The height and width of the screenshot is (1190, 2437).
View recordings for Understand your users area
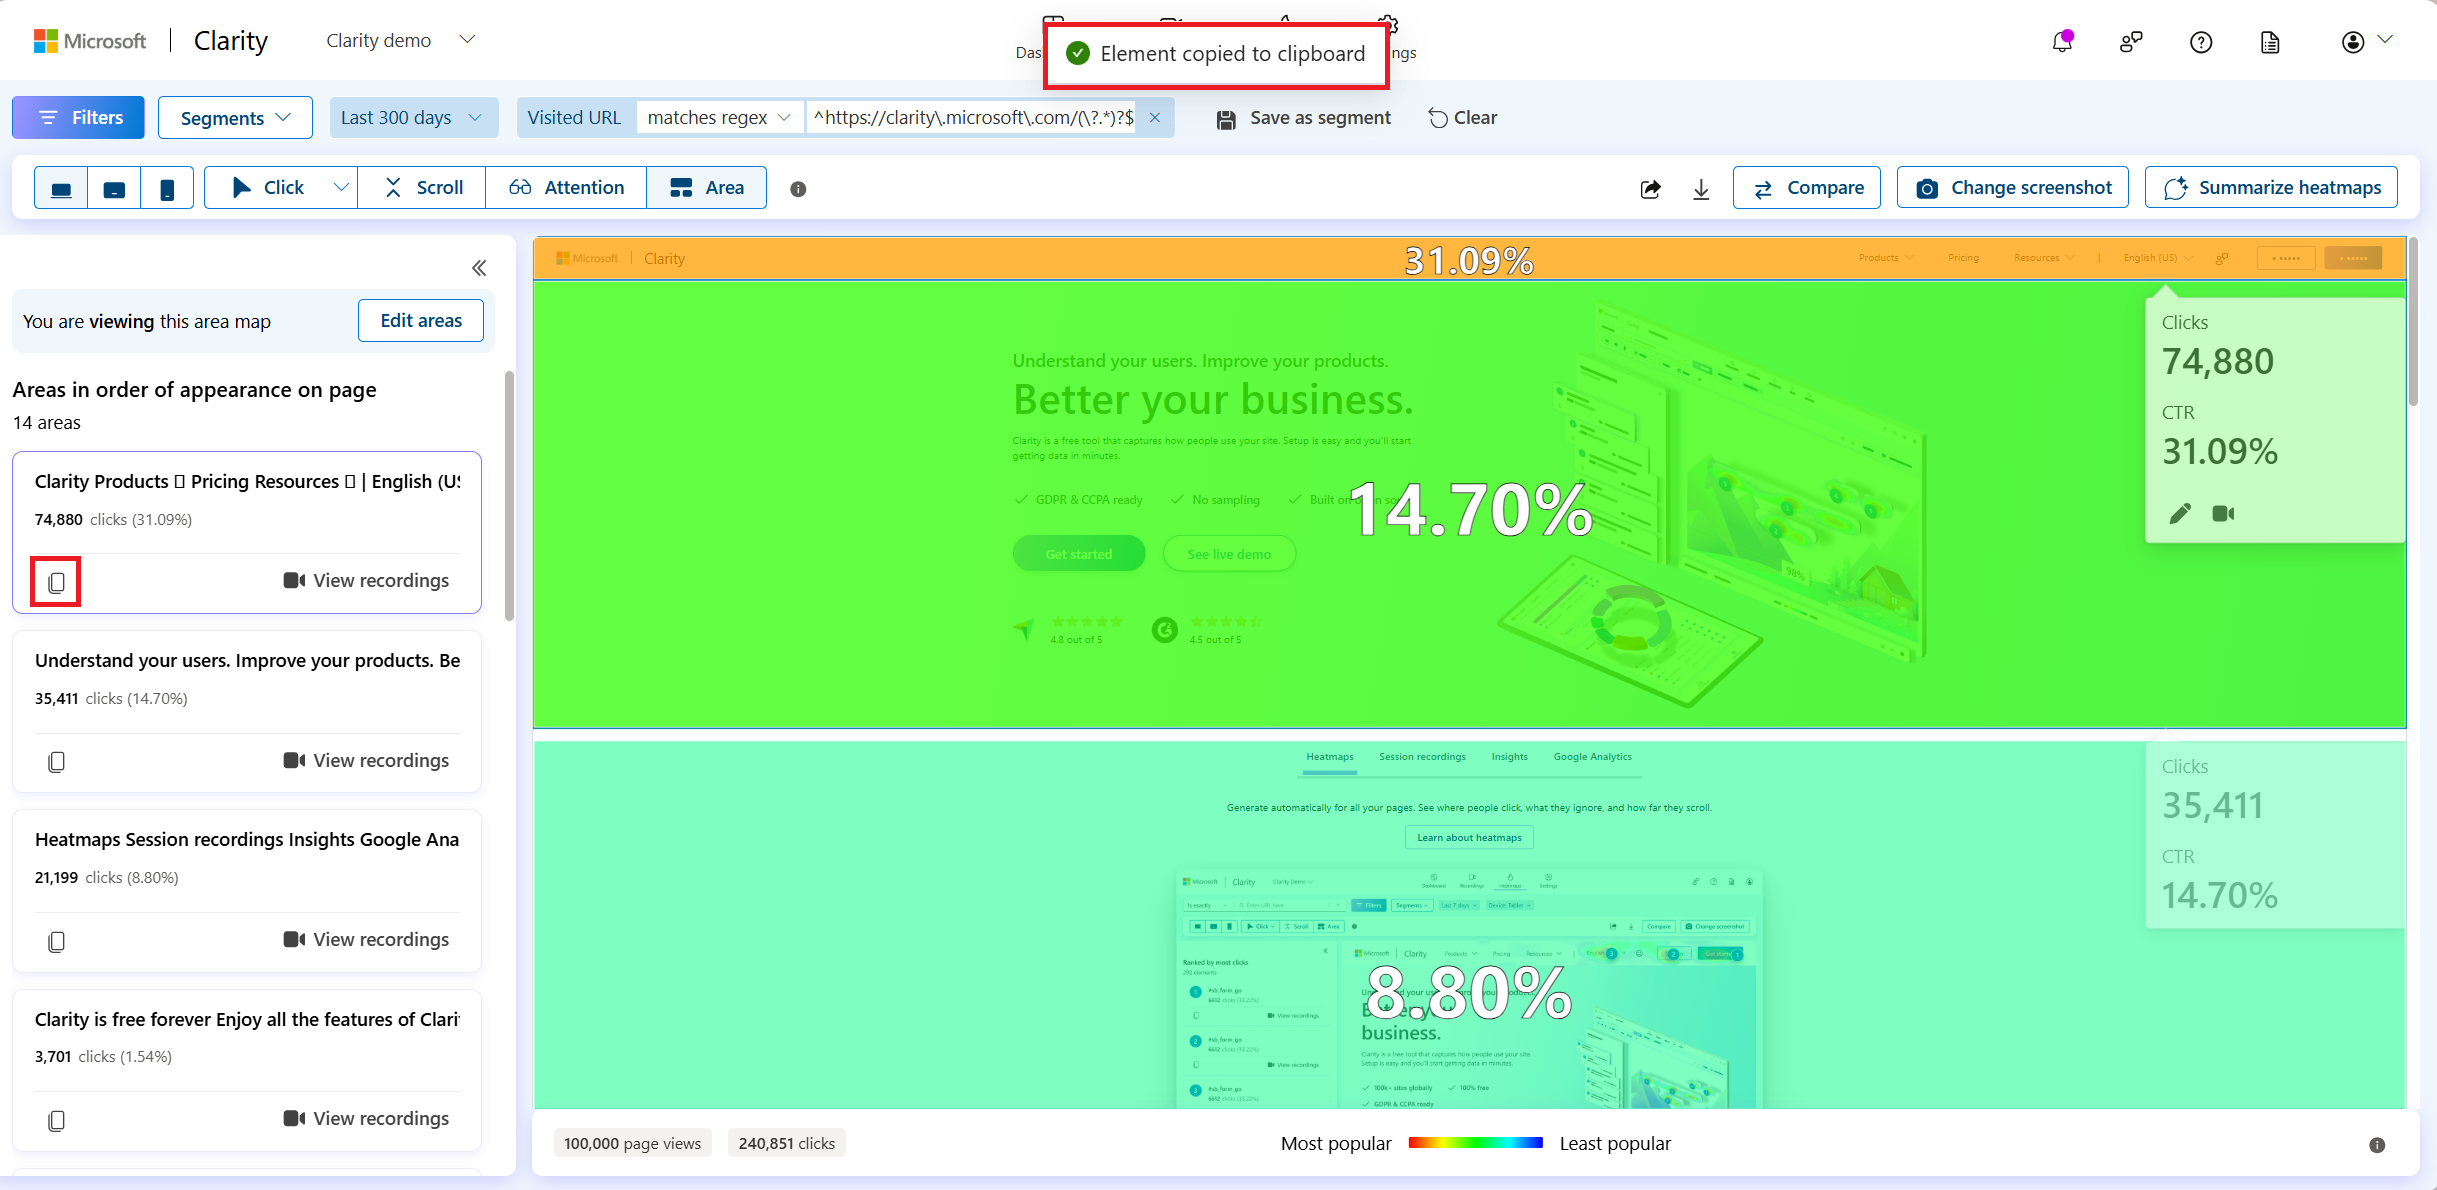366,761
